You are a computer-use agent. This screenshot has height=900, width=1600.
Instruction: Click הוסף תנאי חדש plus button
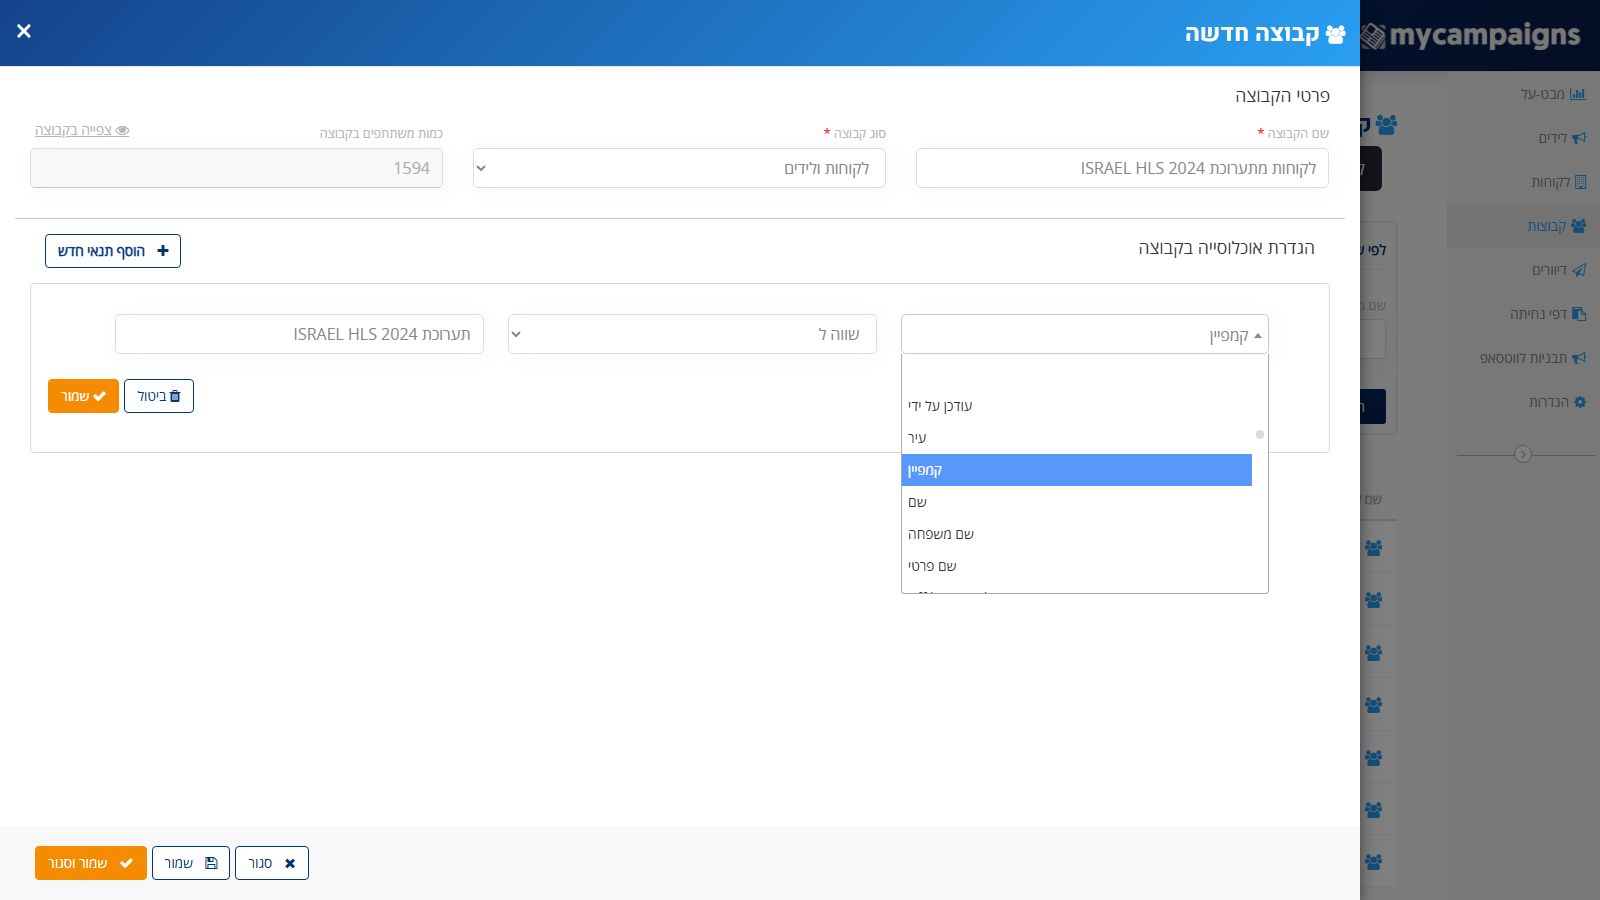(113, 251)
